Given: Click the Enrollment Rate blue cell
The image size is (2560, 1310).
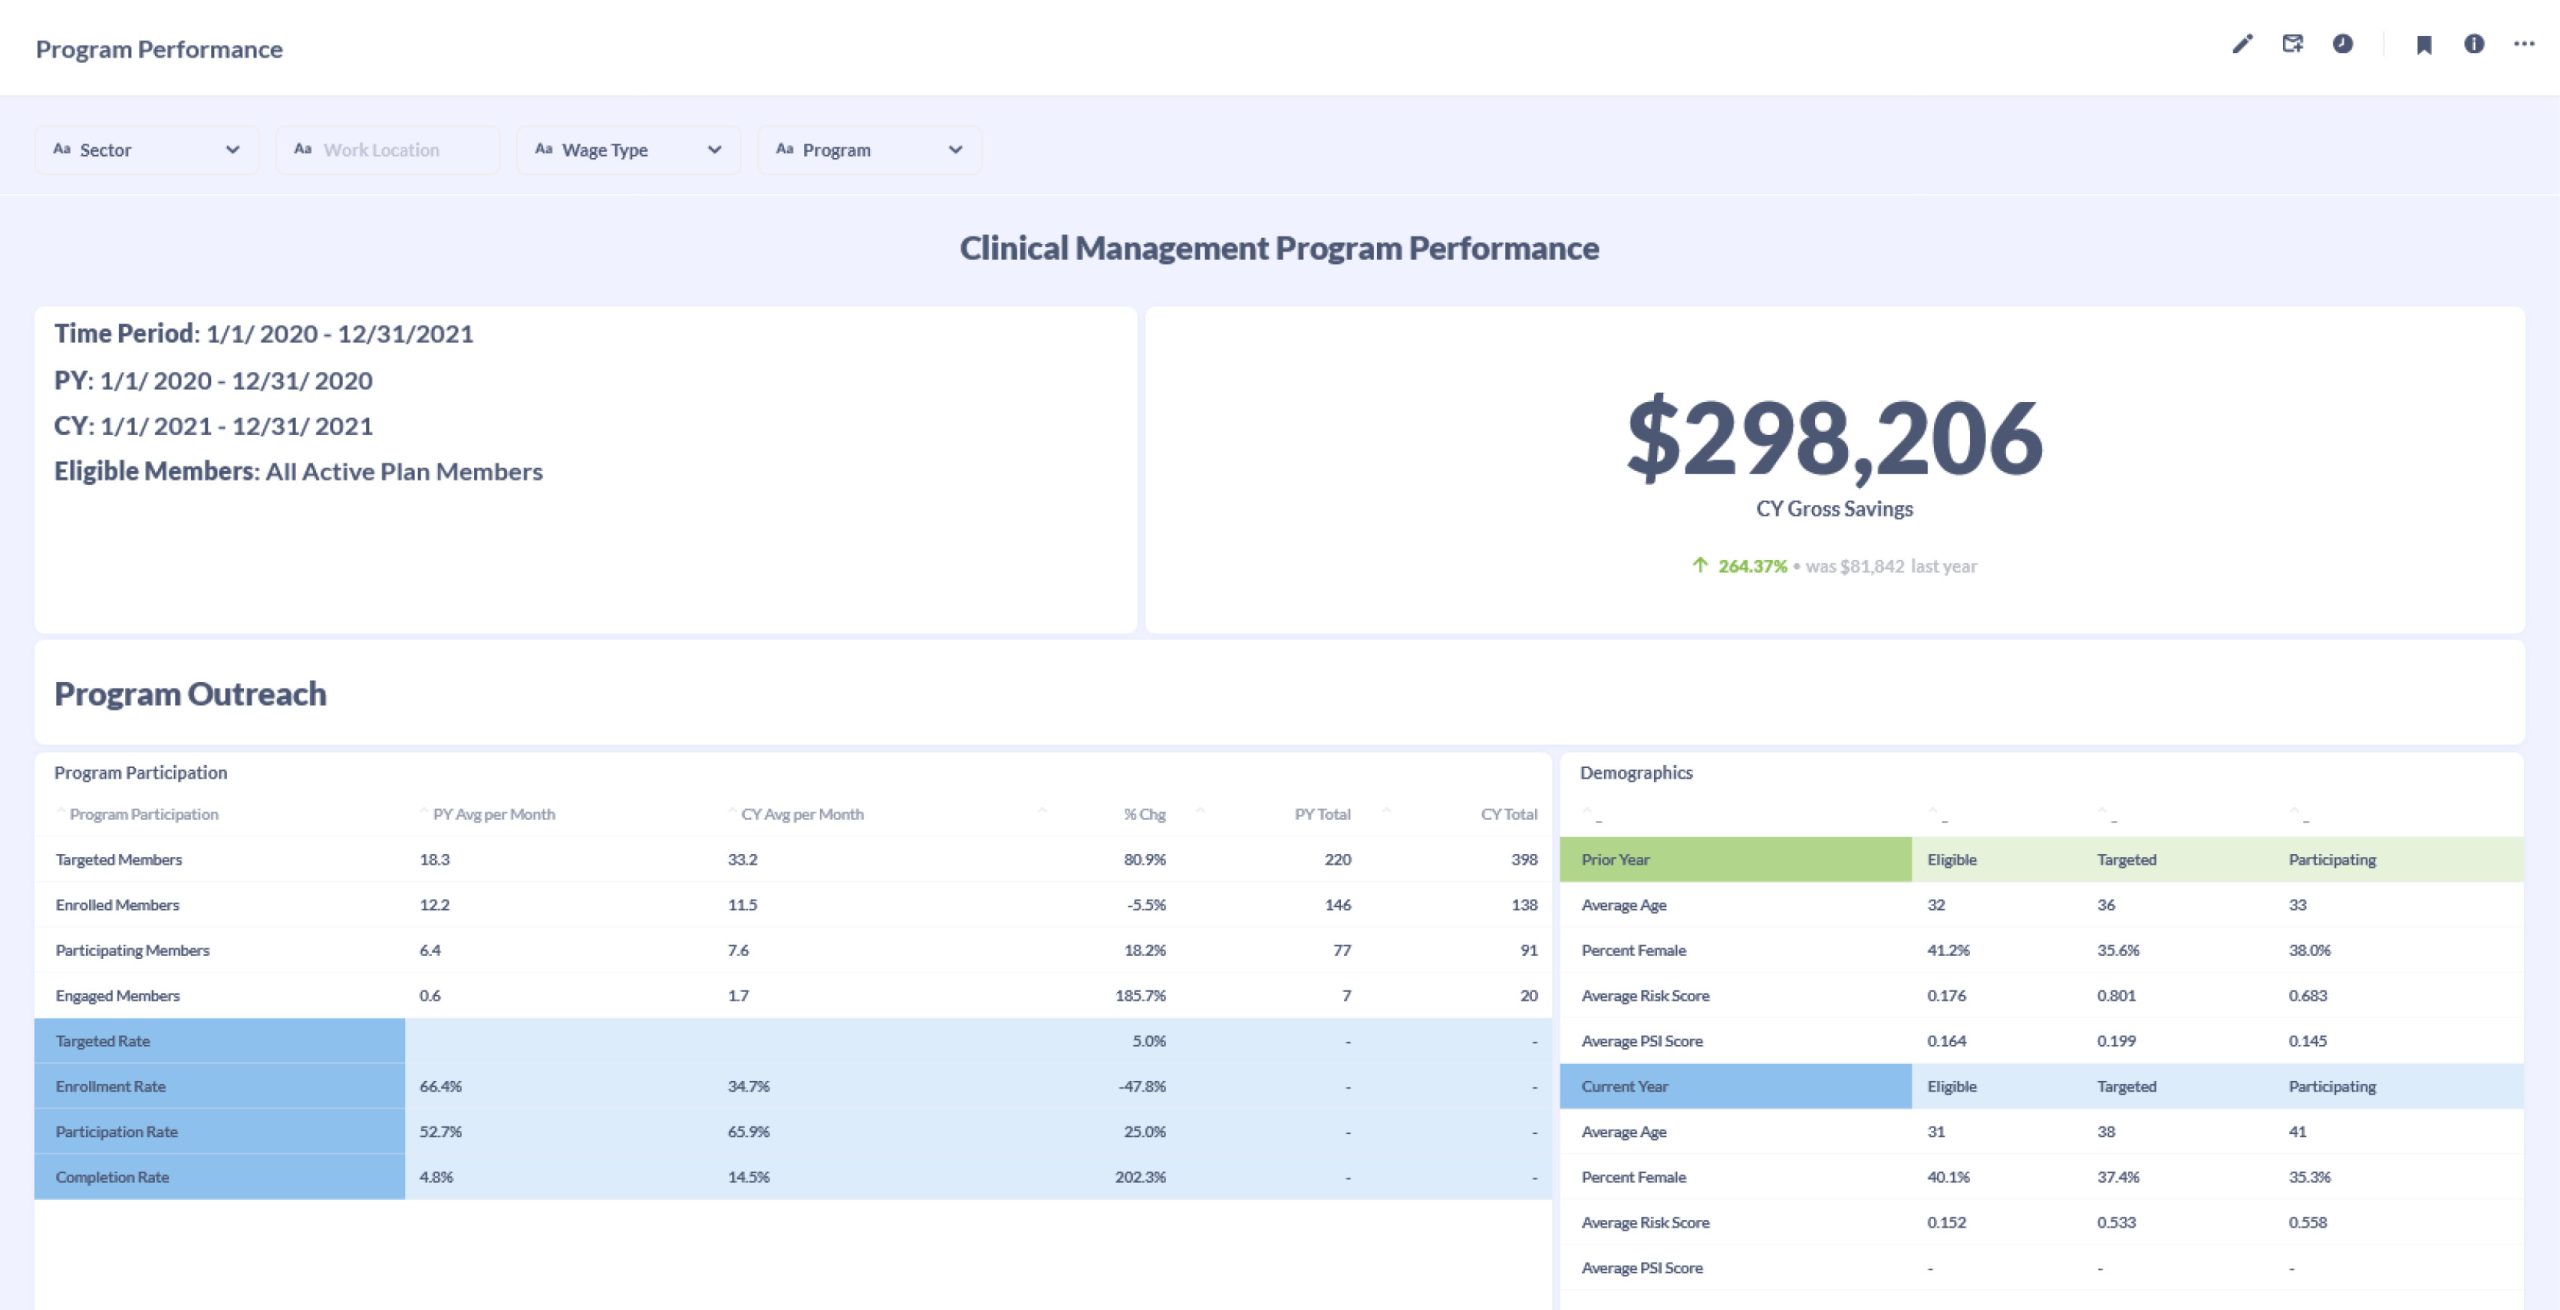Looking at the screenshot, I should point(220,1086).
